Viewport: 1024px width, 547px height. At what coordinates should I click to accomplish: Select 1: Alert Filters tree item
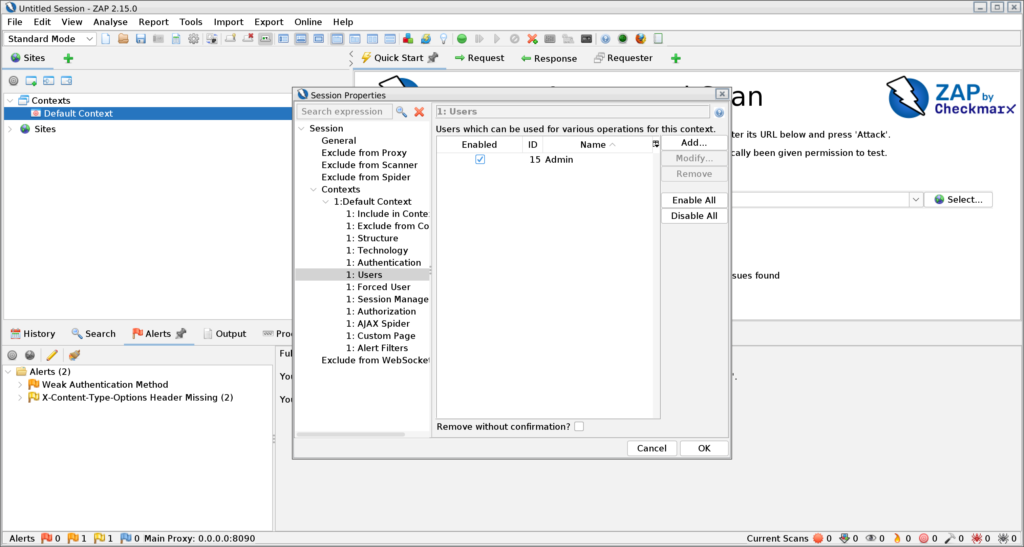coord(377,348)
